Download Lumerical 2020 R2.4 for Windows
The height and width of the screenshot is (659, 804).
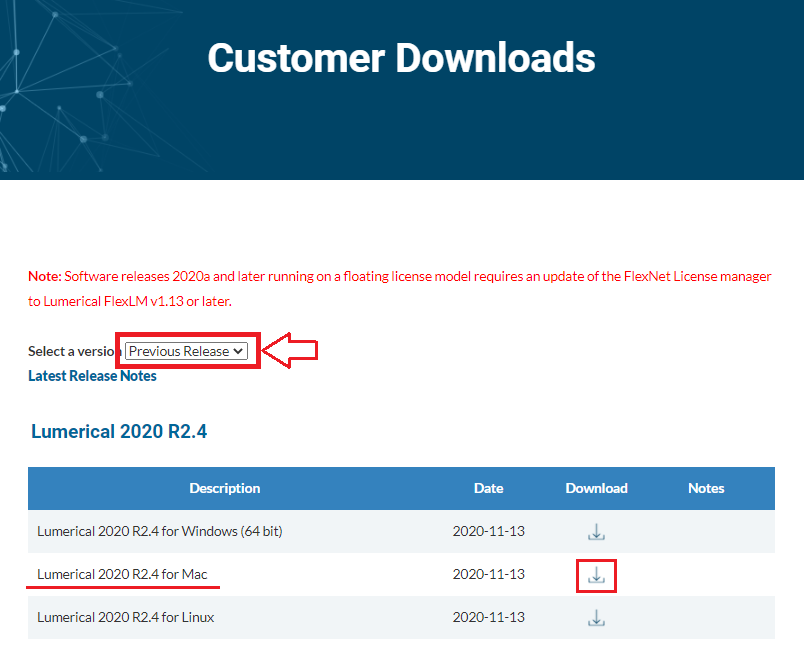coord(596,532)
